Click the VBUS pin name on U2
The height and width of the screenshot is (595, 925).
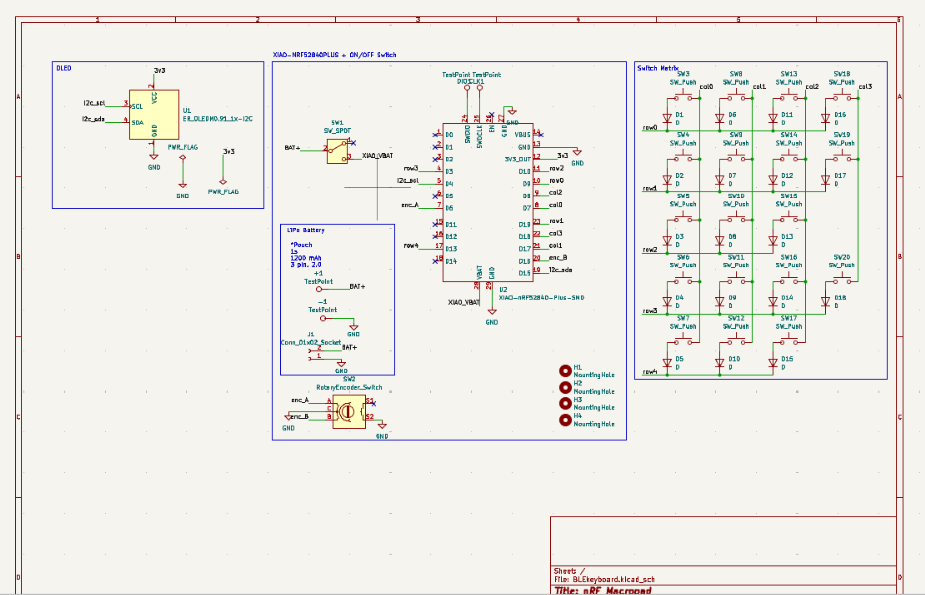523,135
